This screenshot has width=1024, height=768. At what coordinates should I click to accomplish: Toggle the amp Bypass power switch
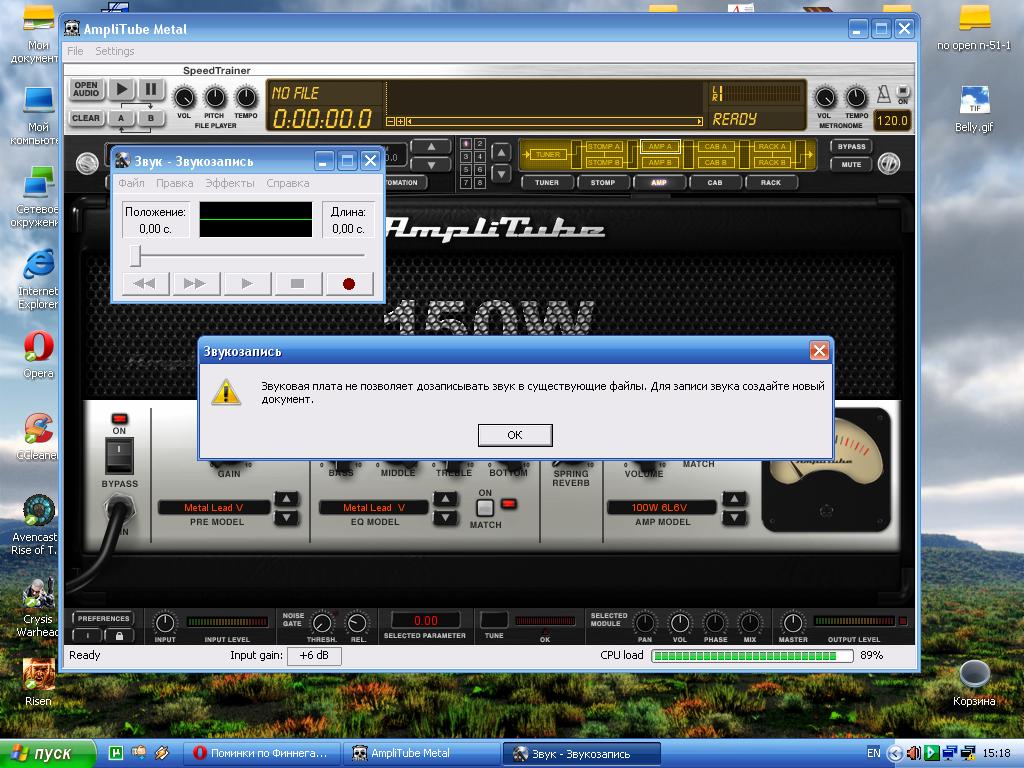point(119,457)
